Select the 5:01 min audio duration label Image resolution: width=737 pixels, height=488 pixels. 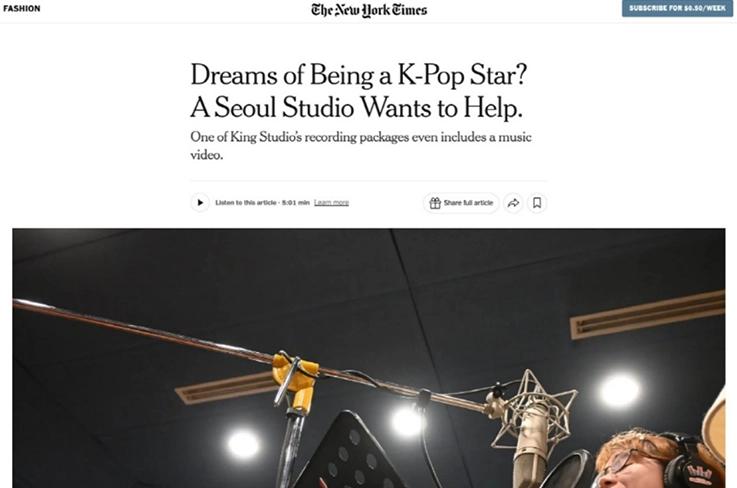[296, 203]
